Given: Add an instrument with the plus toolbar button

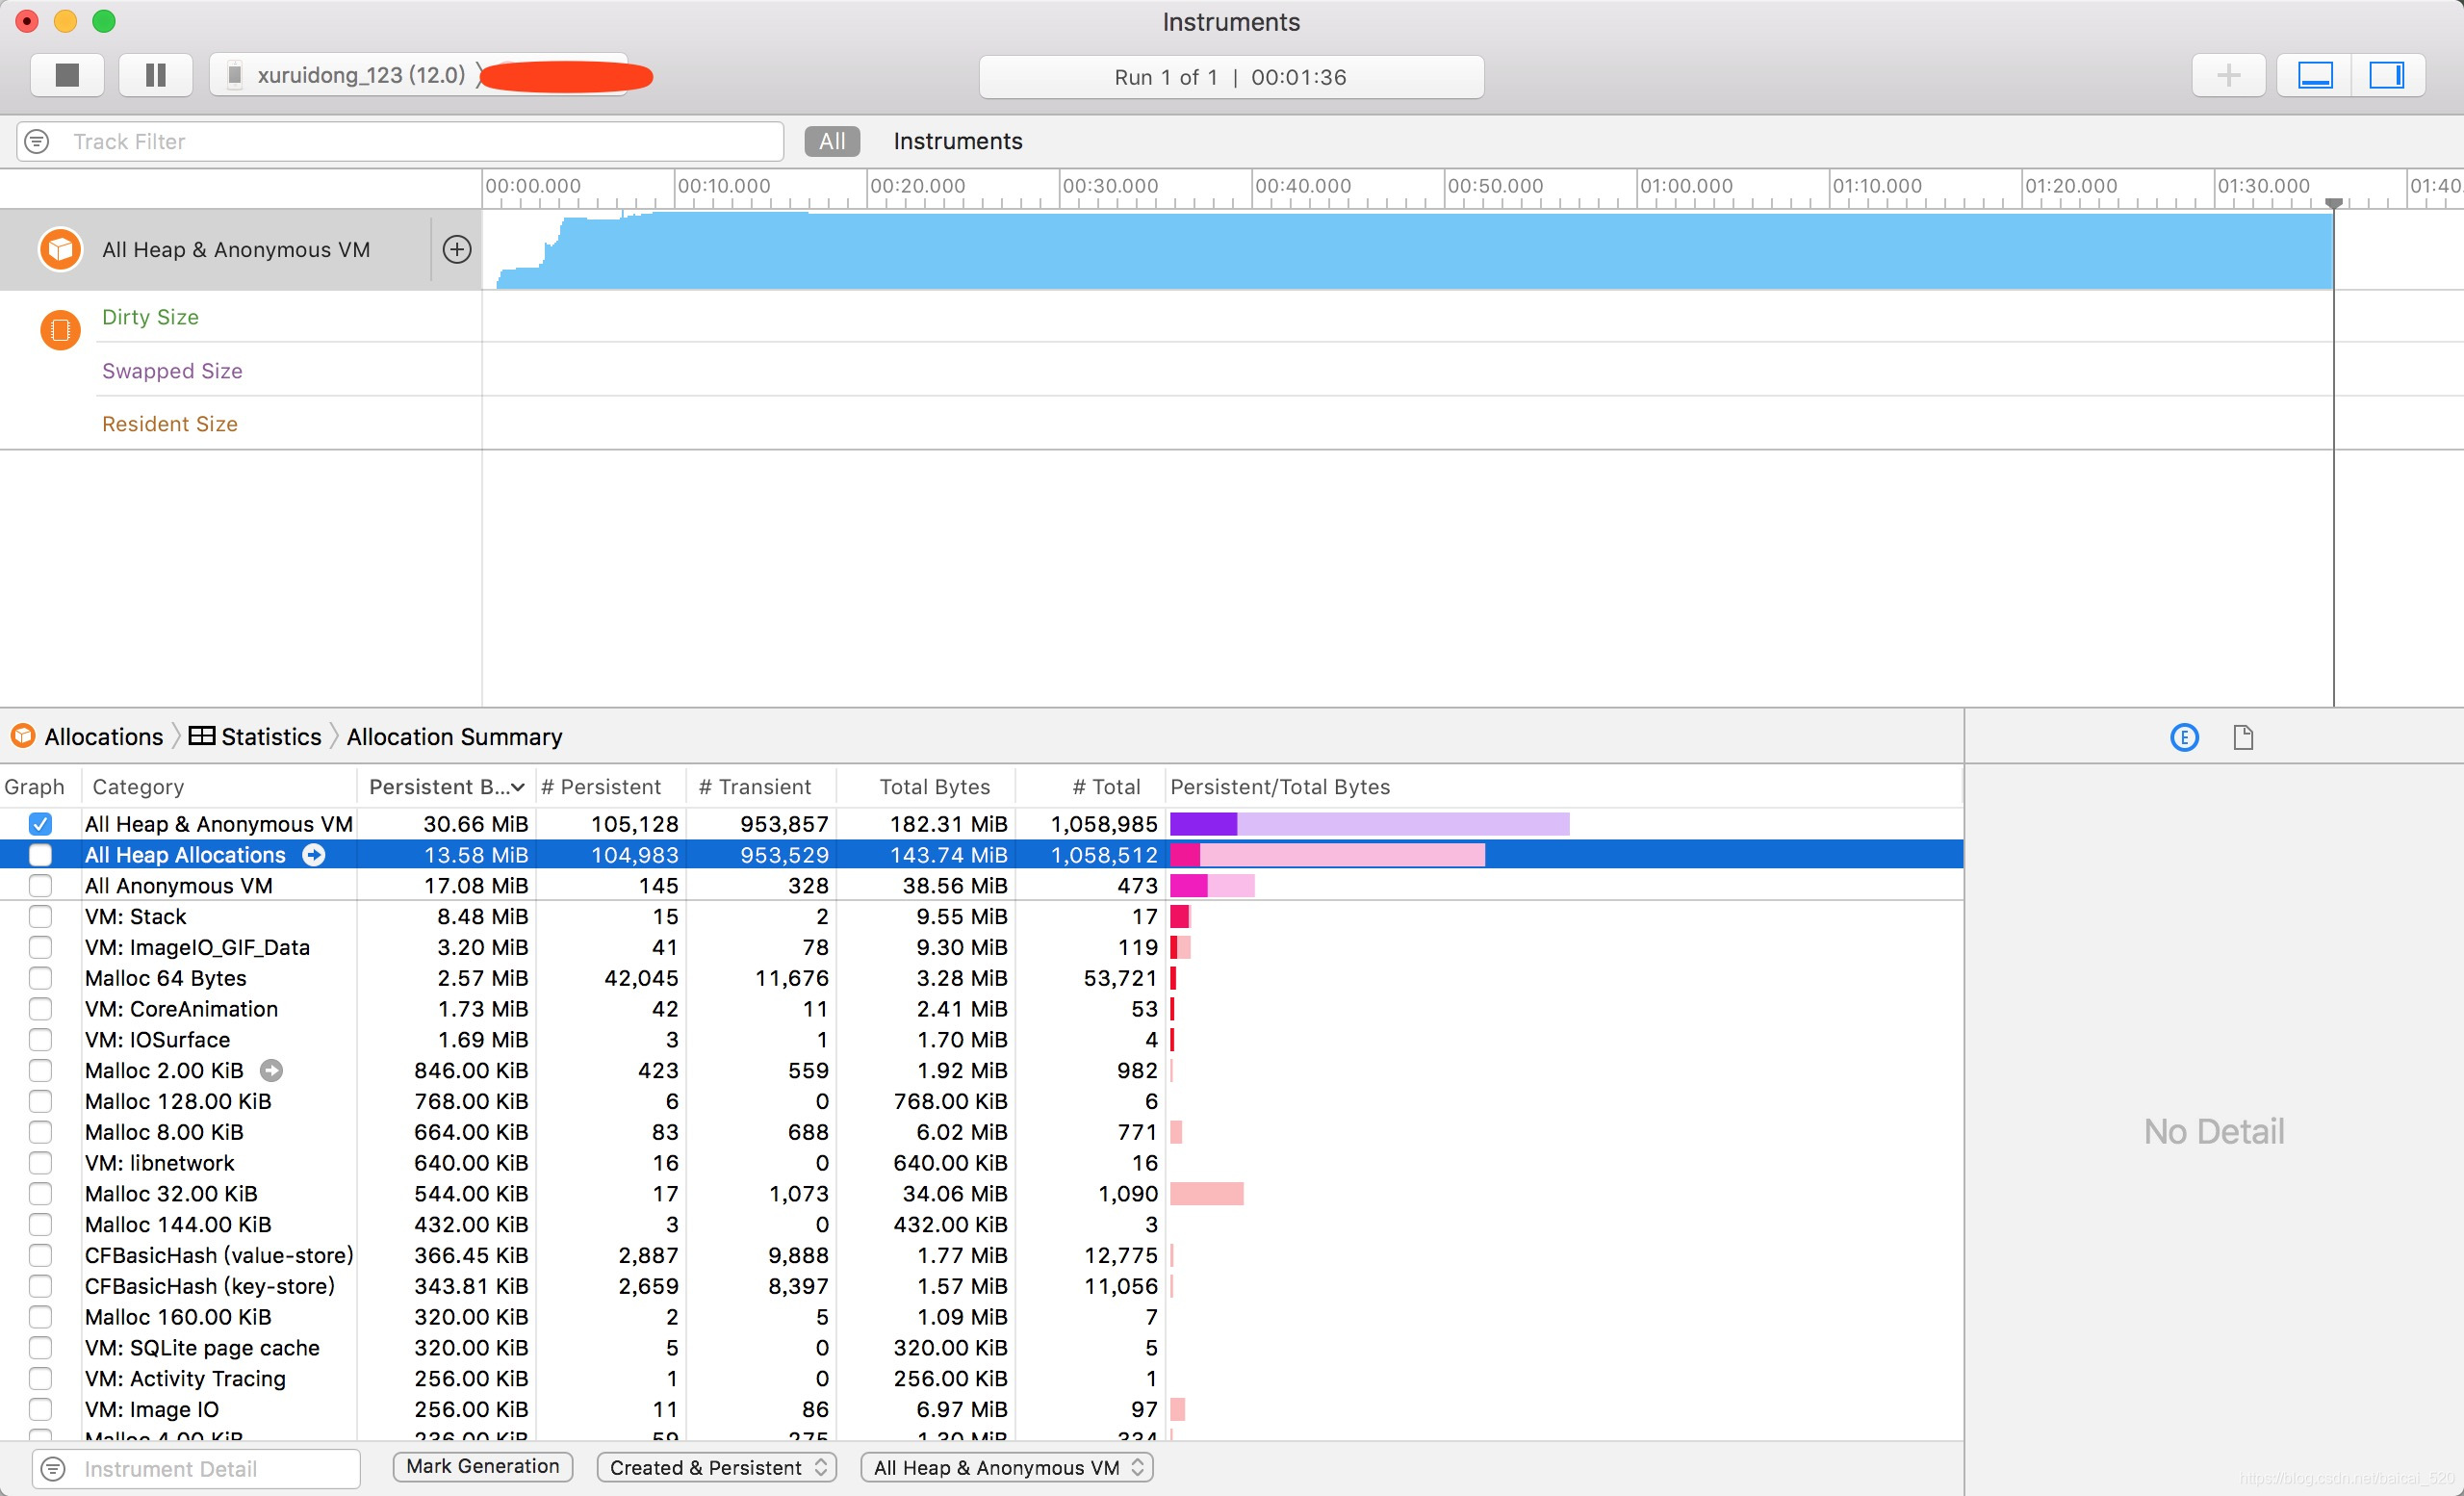Looking at the screenshot, I should click(x=2227, y=76).
